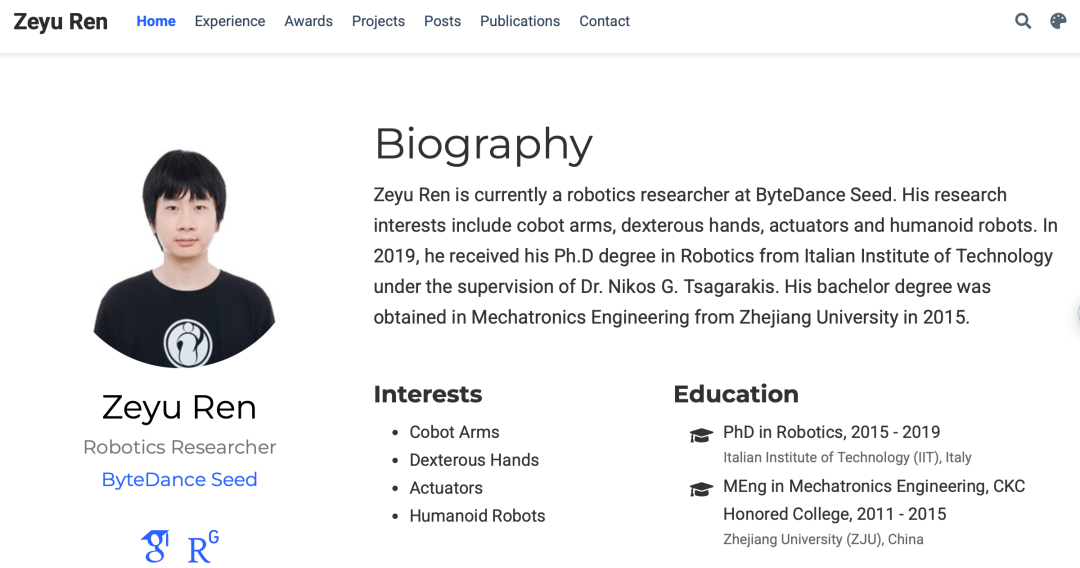Click the Education section heading
Image resolution: width=1080 pixels, height=568 pixels.
(736, 394)
